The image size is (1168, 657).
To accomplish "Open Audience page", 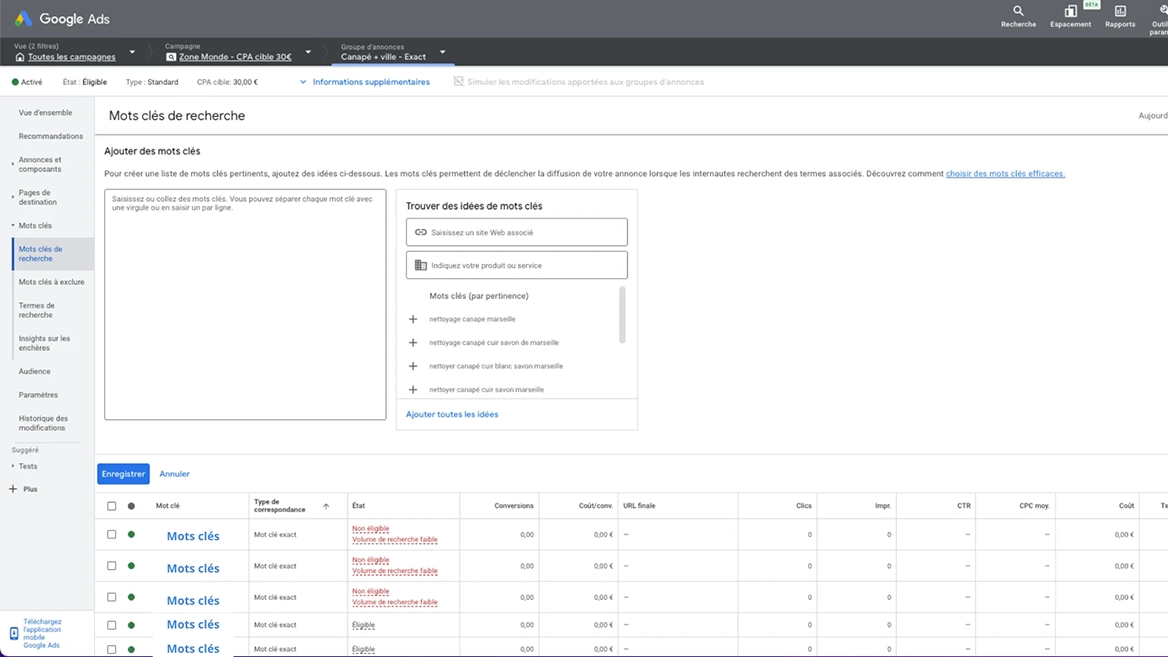I will click(x=34, y=371).
